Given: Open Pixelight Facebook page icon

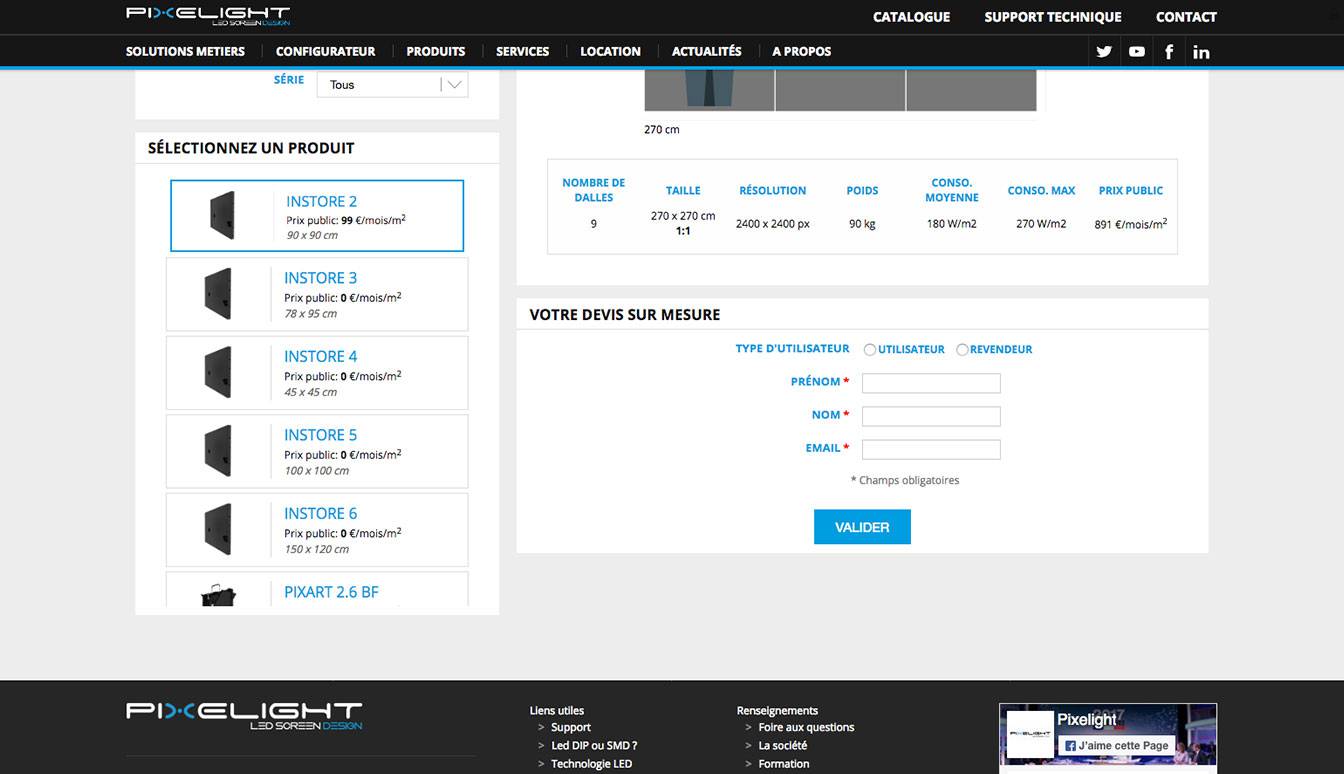Looking at the screenshot, I should coord(1169,51).
